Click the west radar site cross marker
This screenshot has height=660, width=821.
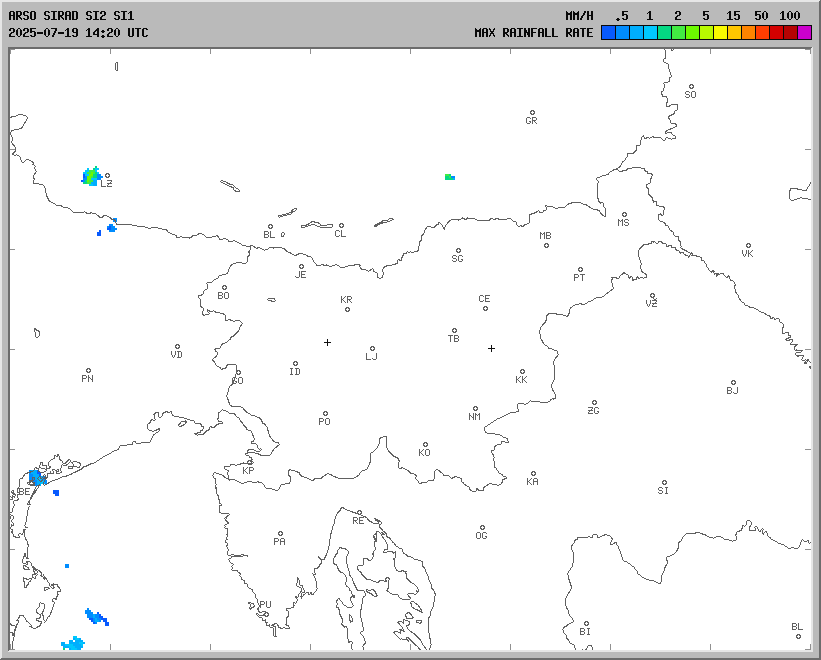pos(327,342)
